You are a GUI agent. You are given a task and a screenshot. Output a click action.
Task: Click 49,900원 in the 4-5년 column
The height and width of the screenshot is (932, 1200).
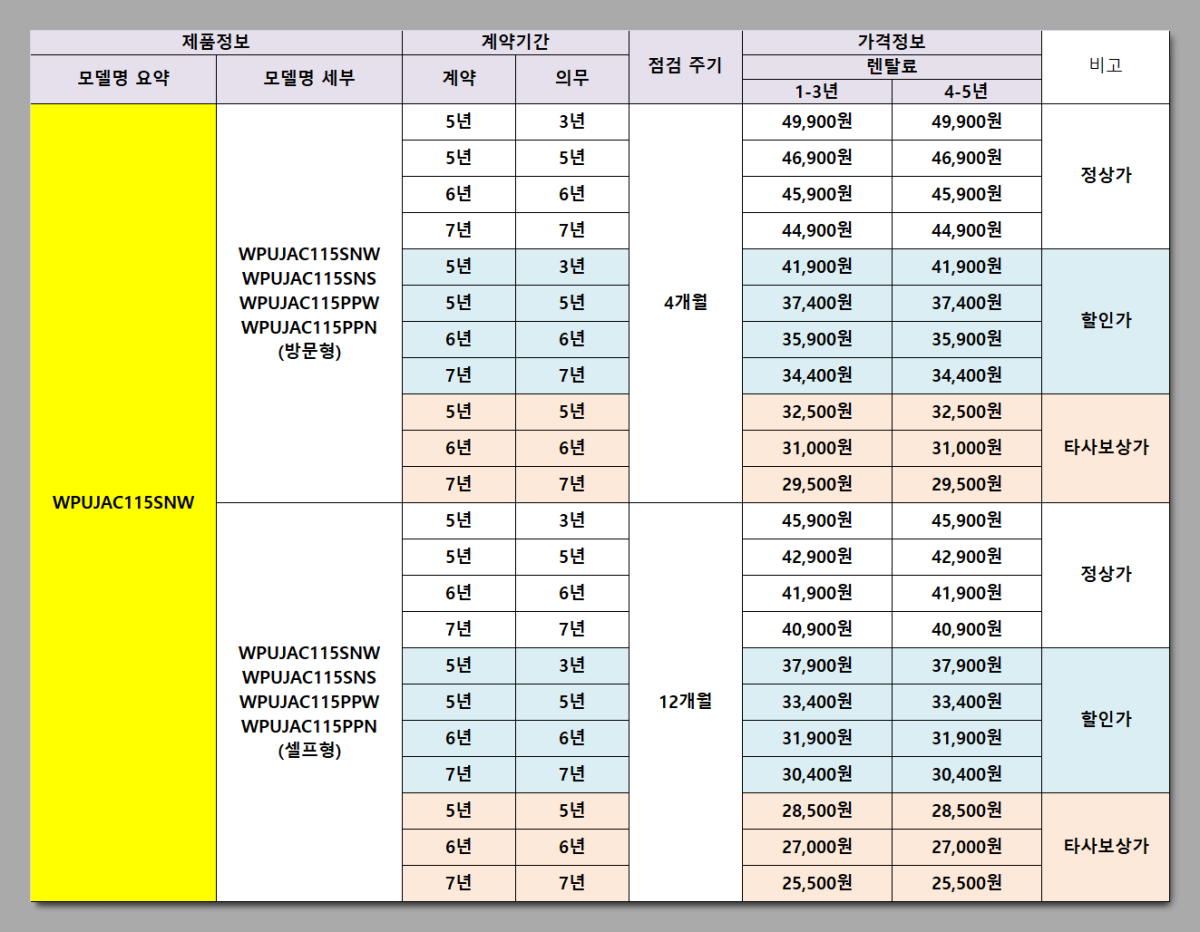click(966, 122)
